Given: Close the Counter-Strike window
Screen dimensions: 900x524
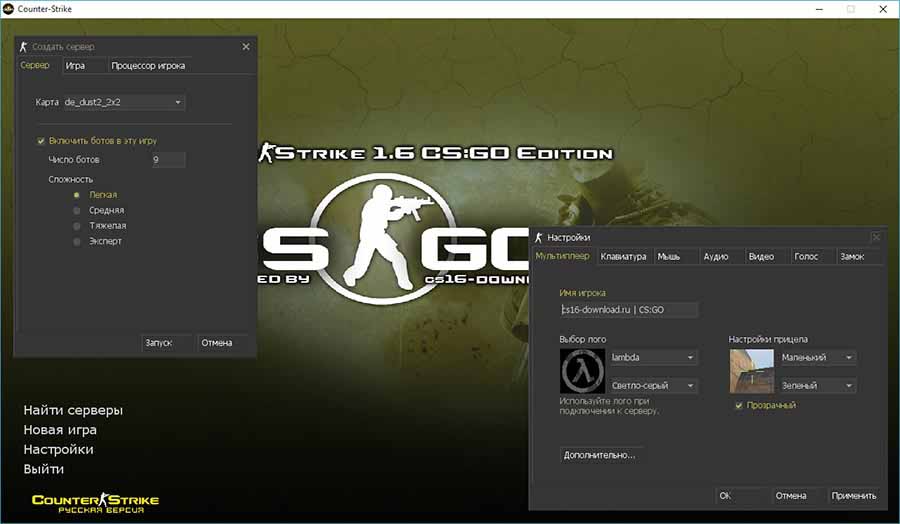Looking at the screenshot, I should (883, 9).
